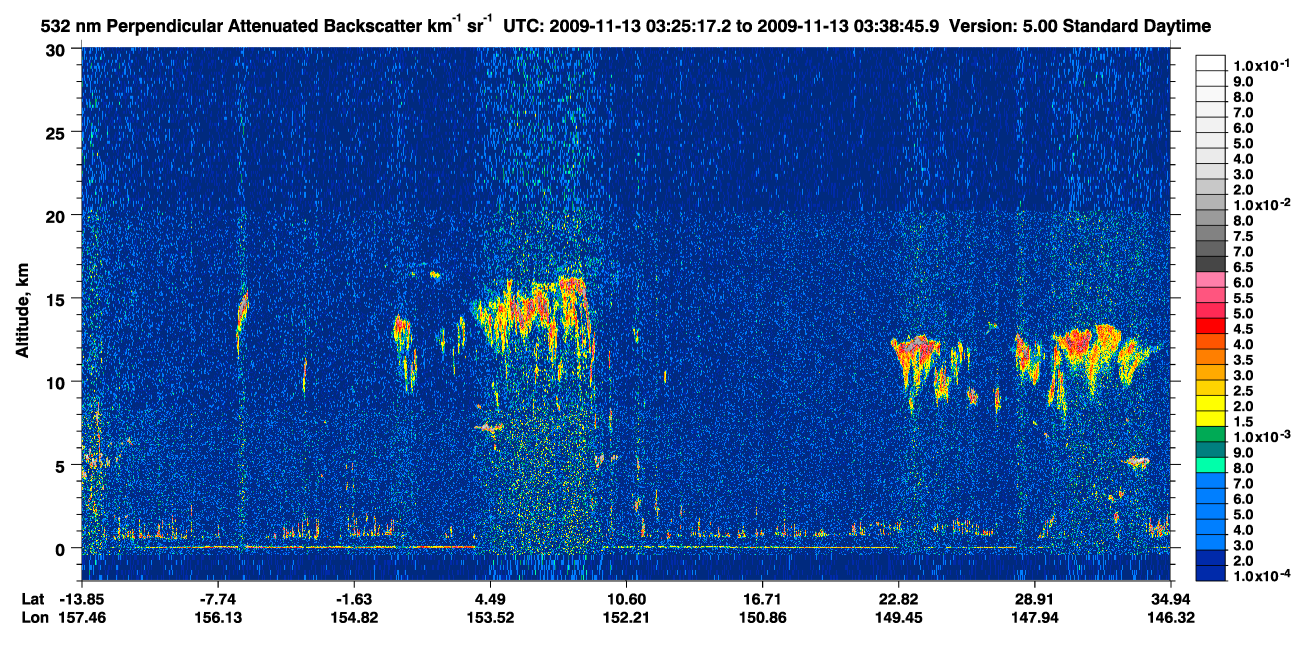
Task: Click the color scale label '2.5'
Action: (x=1244, y=391)
